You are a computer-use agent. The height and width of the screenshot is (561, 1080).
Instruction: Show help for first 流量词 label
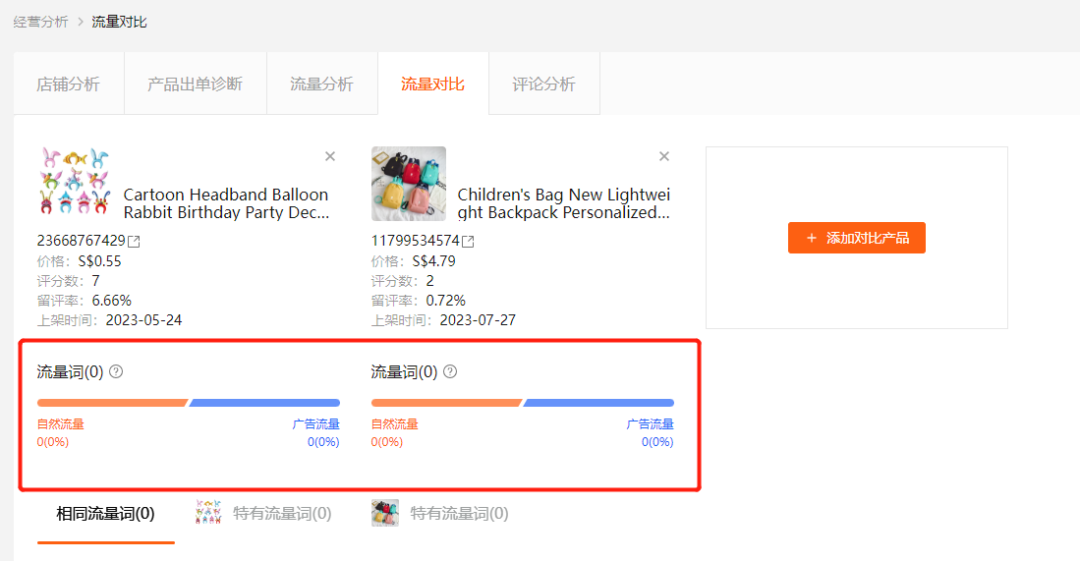tap(116, 371)
